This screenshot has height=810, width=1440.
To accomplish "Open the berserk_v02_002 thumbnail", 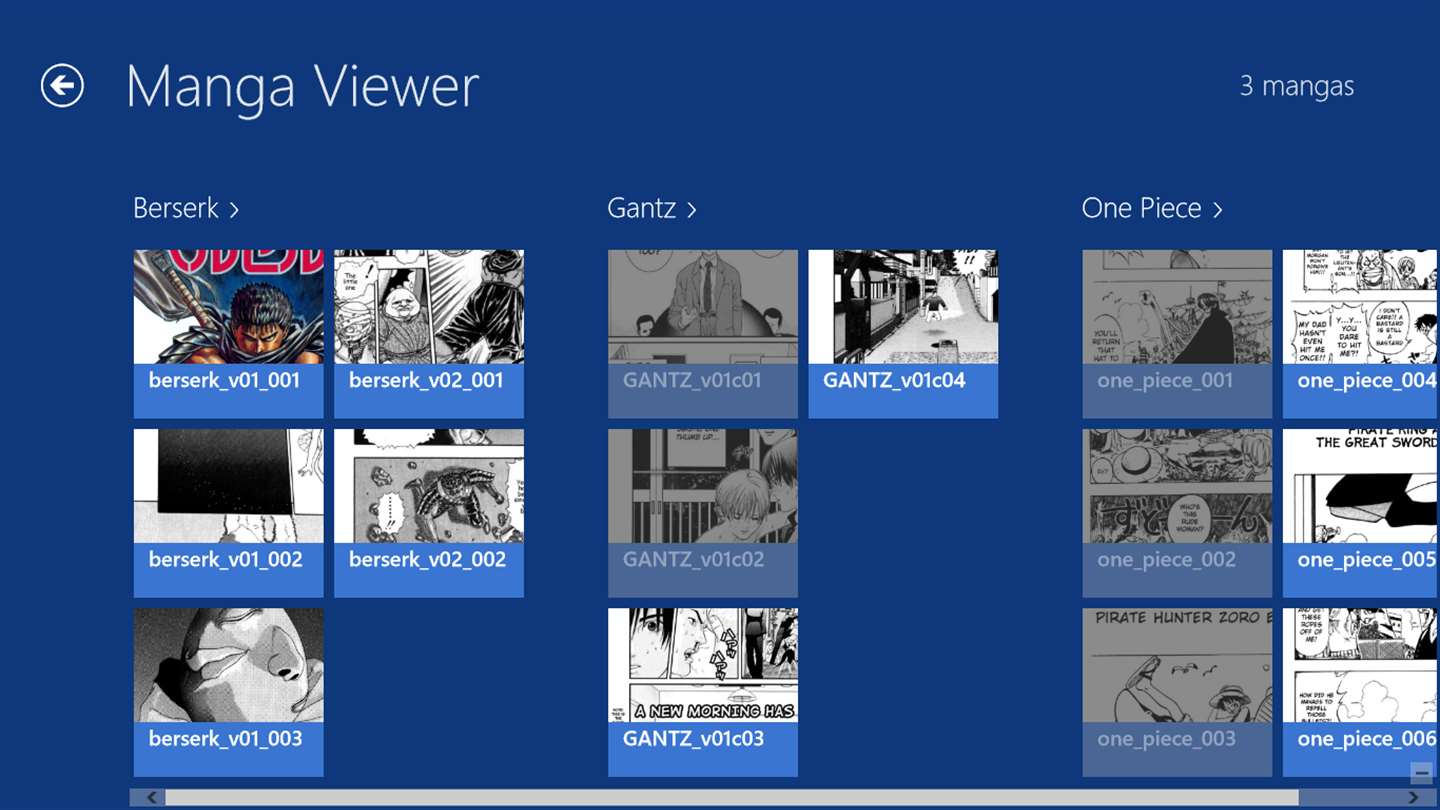I will [x=429, y=513].
